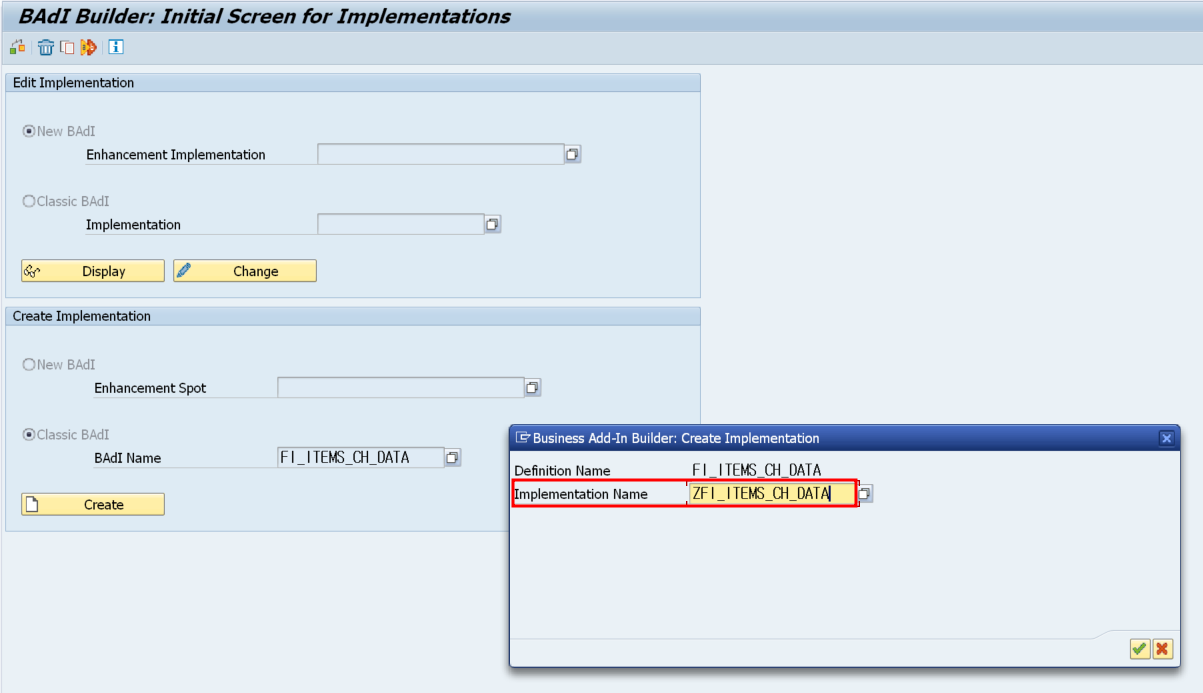The image size is (1203, 693).
Task: Click the Change button
Action: pyautogui.click(x=245, y=271)
